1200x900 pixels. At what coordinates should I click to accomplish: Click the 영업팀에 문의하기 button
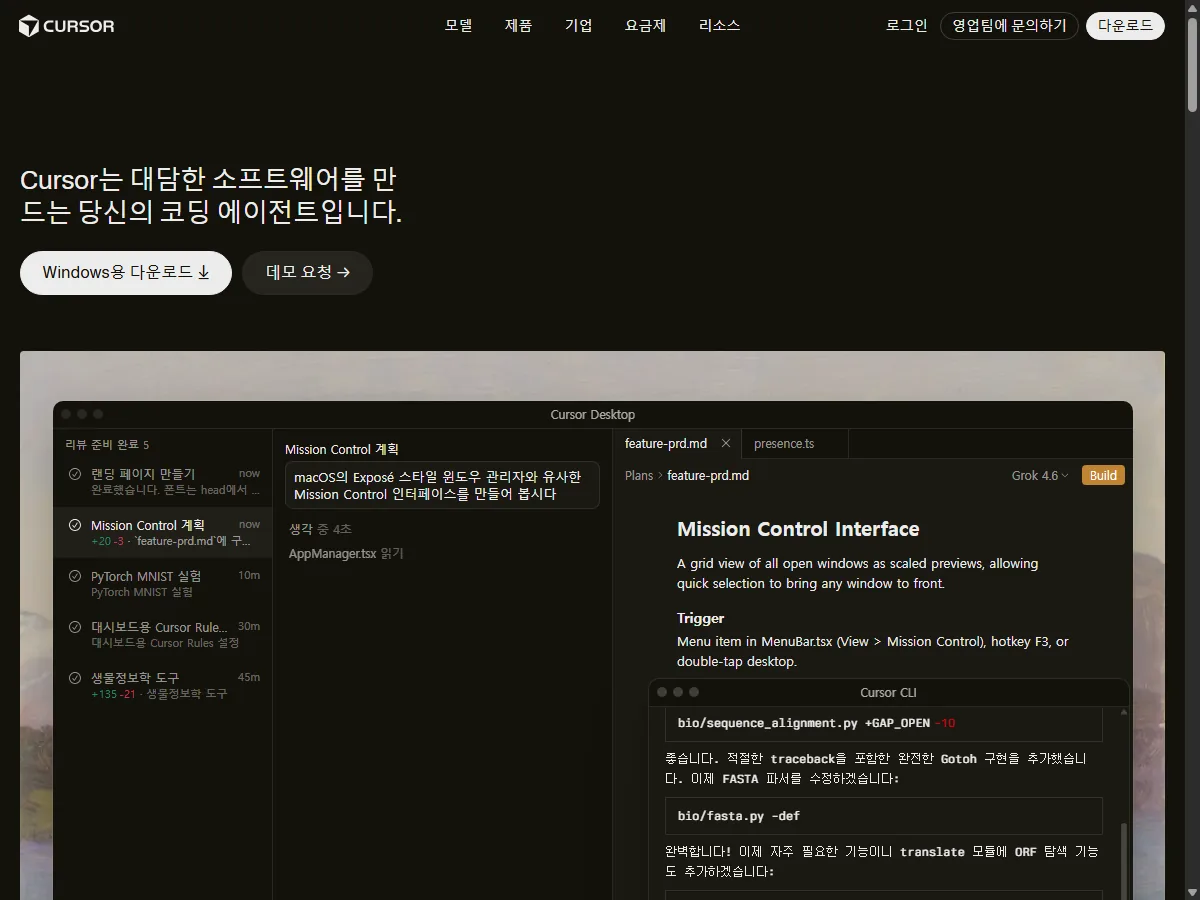pos(1009,26)
